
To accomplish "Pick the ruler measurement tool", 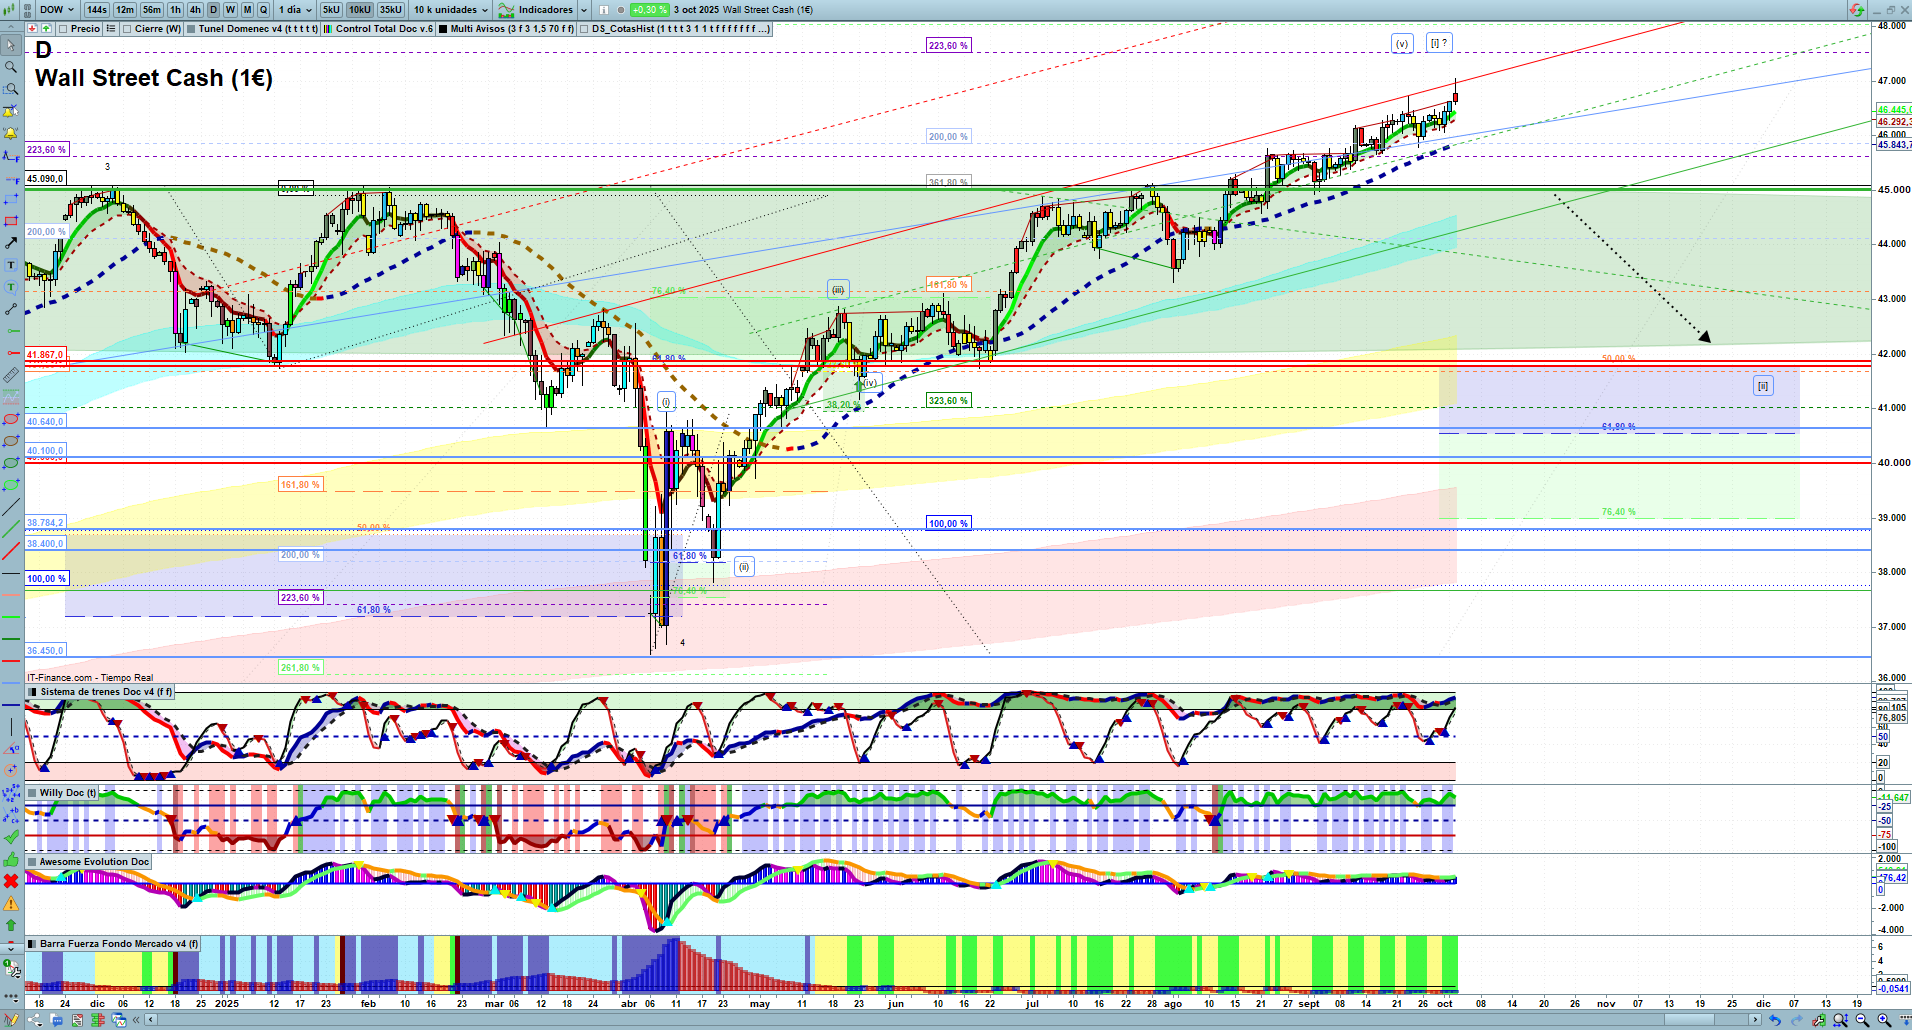I will pos(11,375).
